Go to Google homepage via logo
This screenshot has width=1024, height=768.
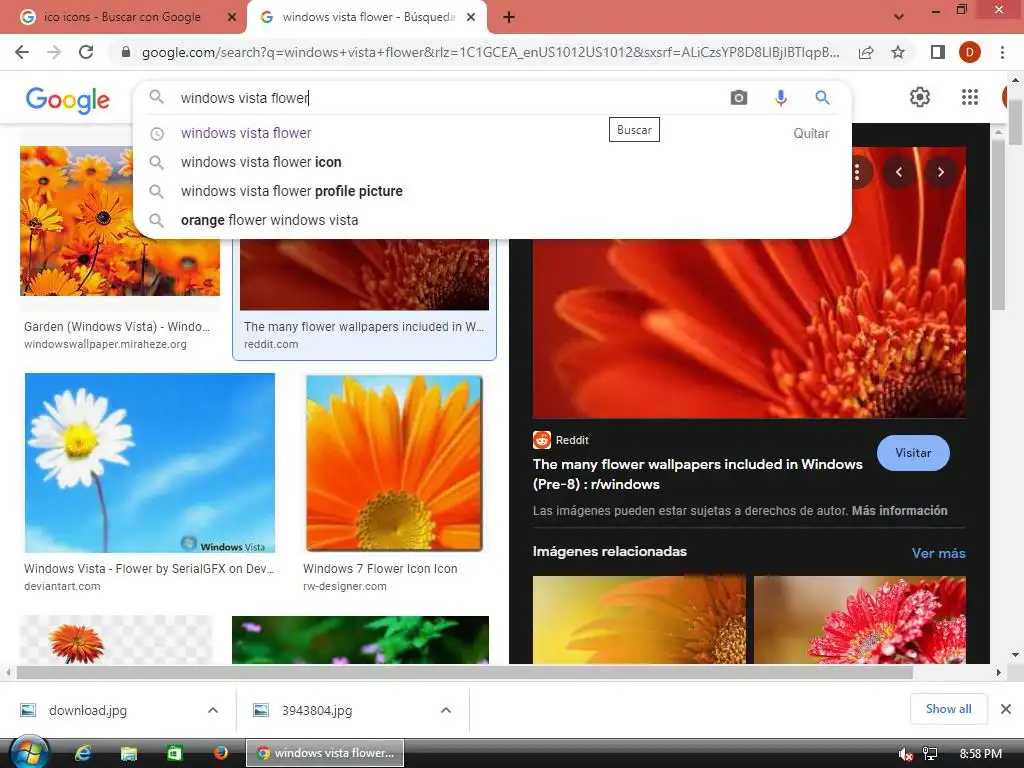click(68, 100)
